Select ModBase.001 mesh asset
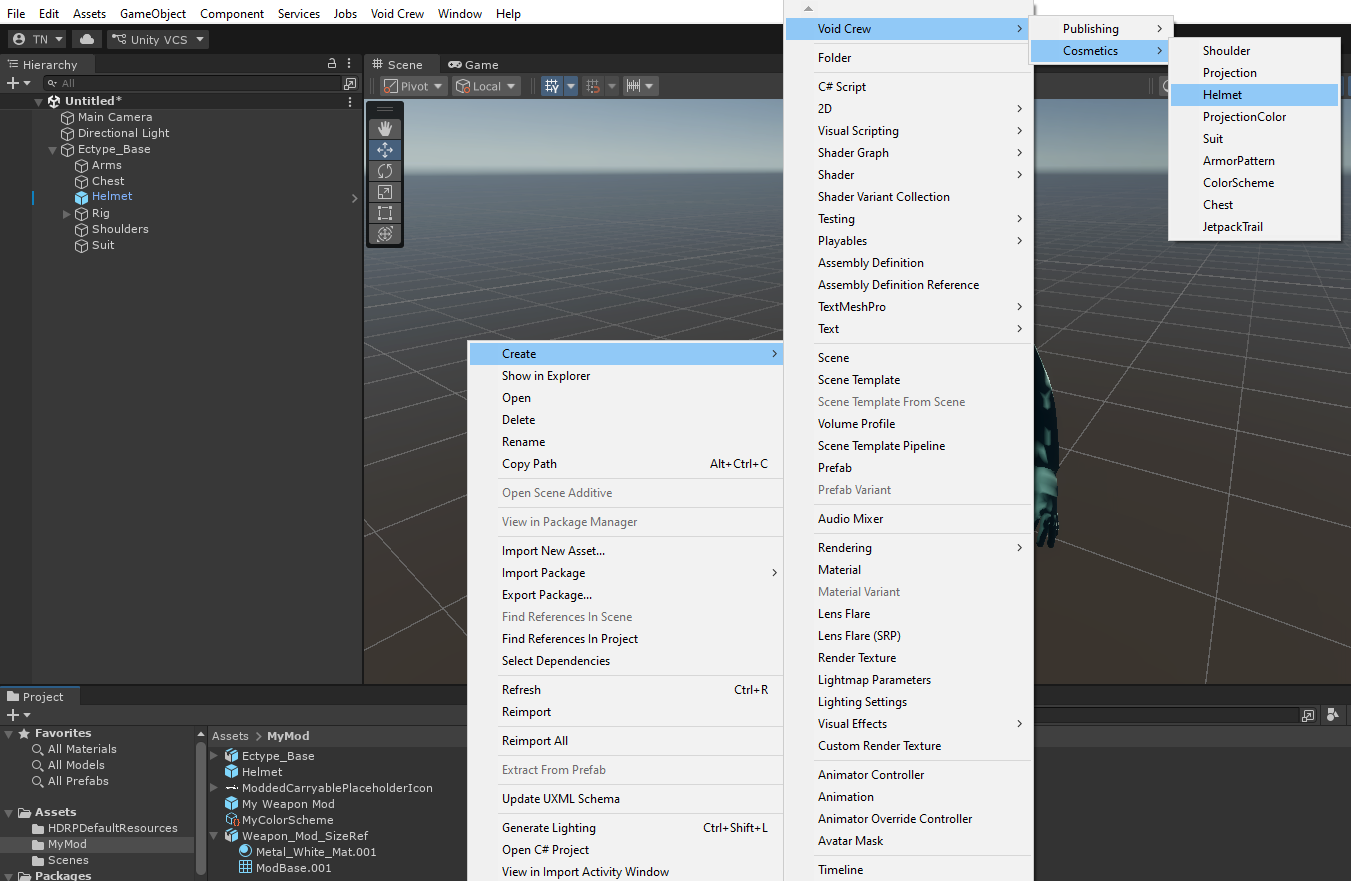This screenshot has height=881, width=1351. pos(293,868)
